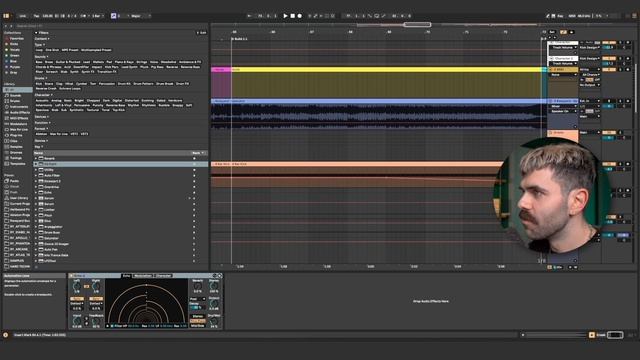Select the Grooves library category
640x360 pixels.
pyautogui.click(x=16, y=152)
